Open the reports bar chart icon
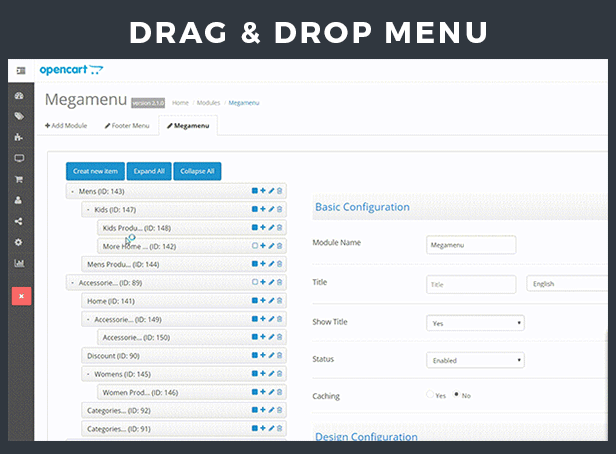The image size is (616, 454). click(x=21, y=264)
